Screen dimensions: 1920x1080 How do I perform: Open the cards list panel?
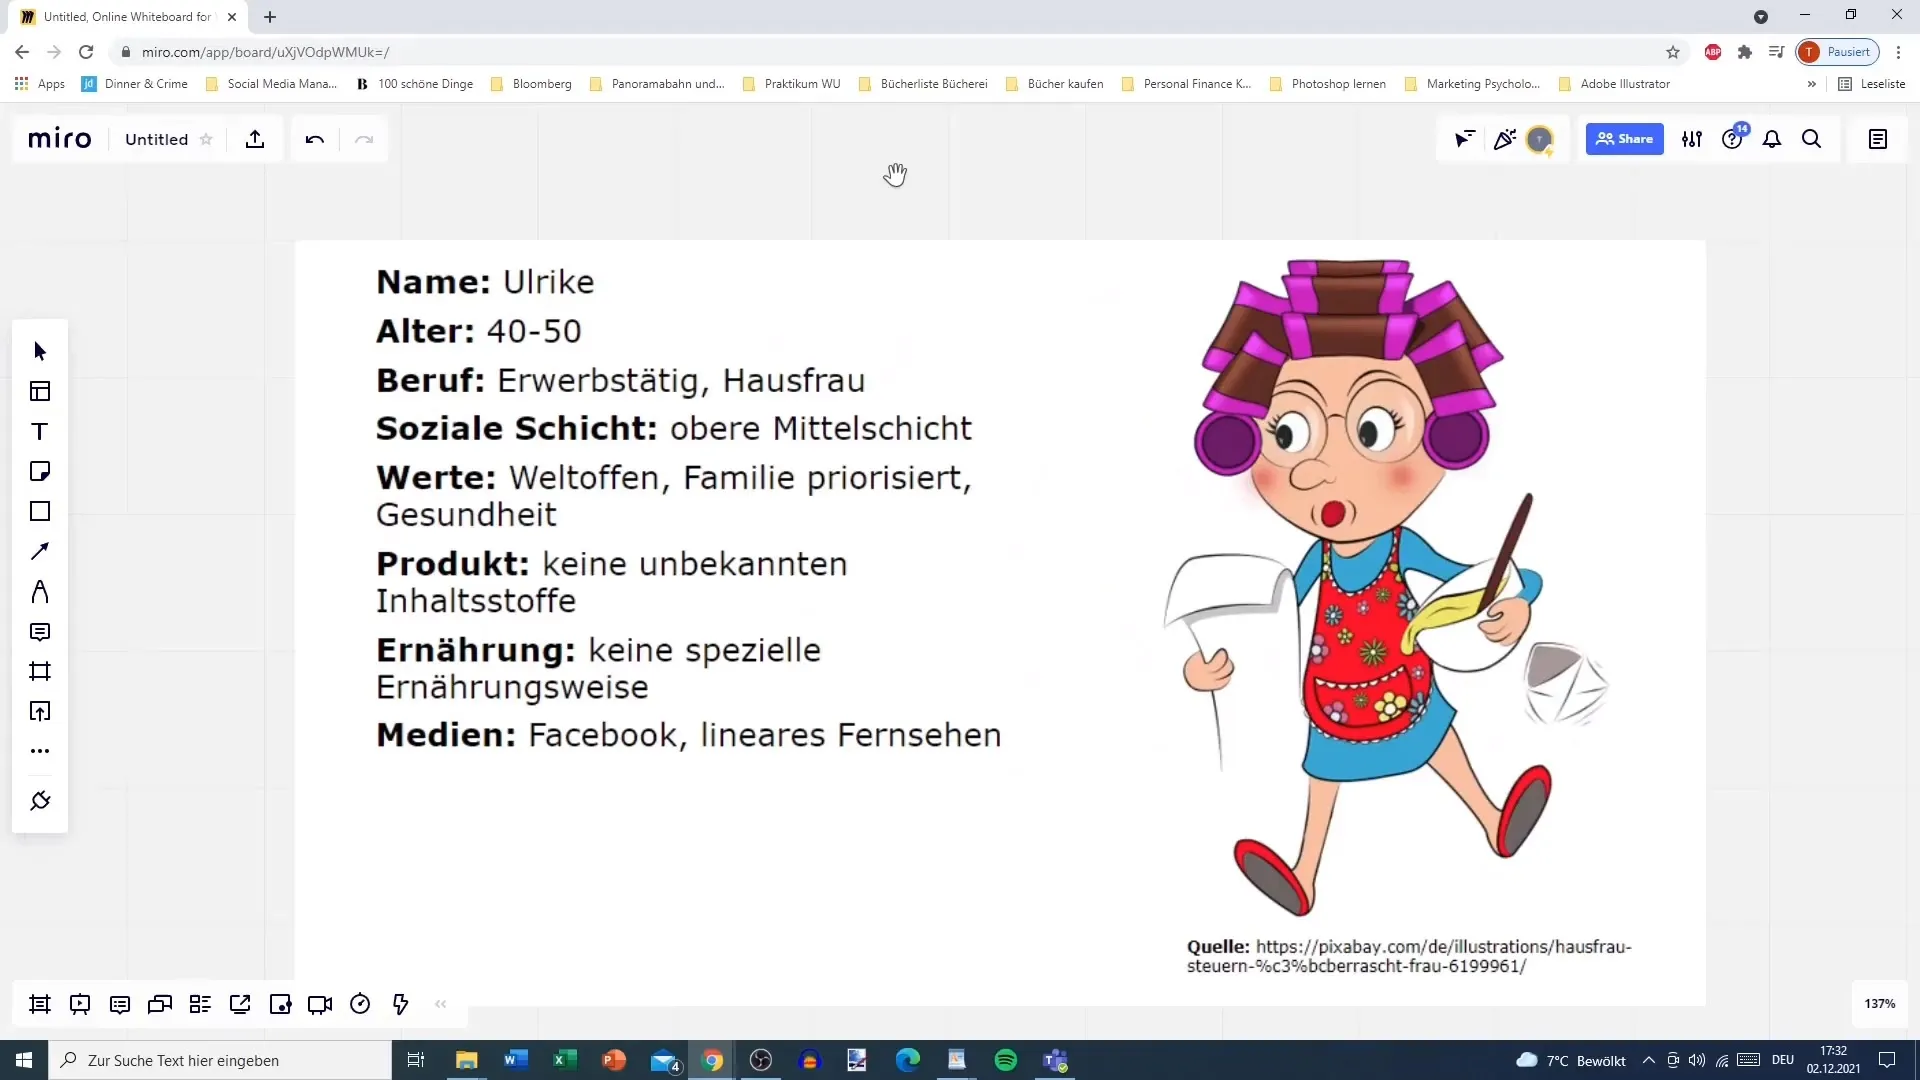[x=200, y=1004]
